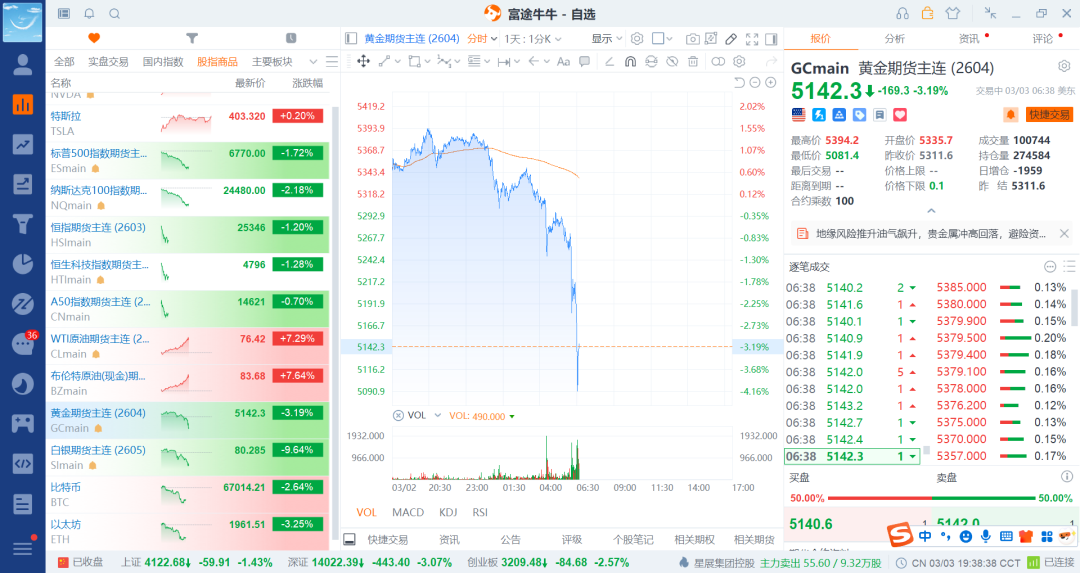This screenshot has height=573, width=1080.
Task: Dismiss the news banner with its X
Action: point(1064,234)
